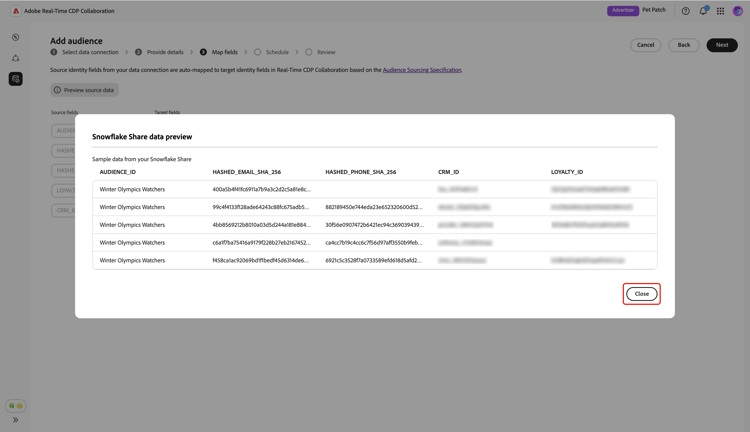
Task: Select email hash starting 400a5b4f
Action: tap(262, 189)
